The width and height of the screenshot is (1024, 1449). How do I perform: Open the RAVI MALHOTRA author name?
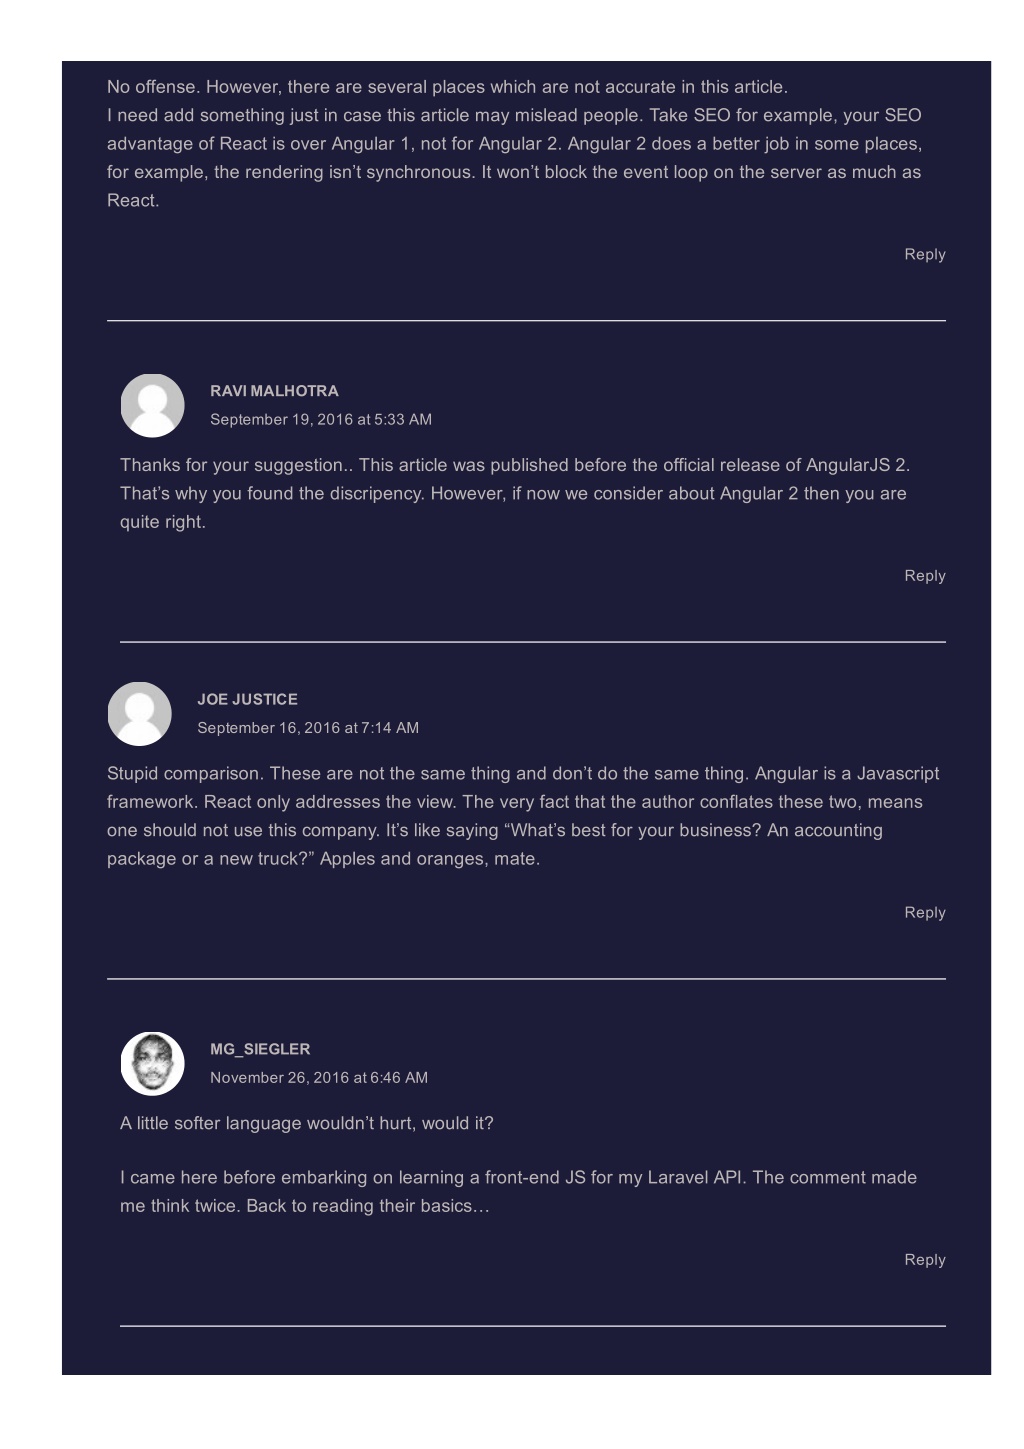click(274, 391)
